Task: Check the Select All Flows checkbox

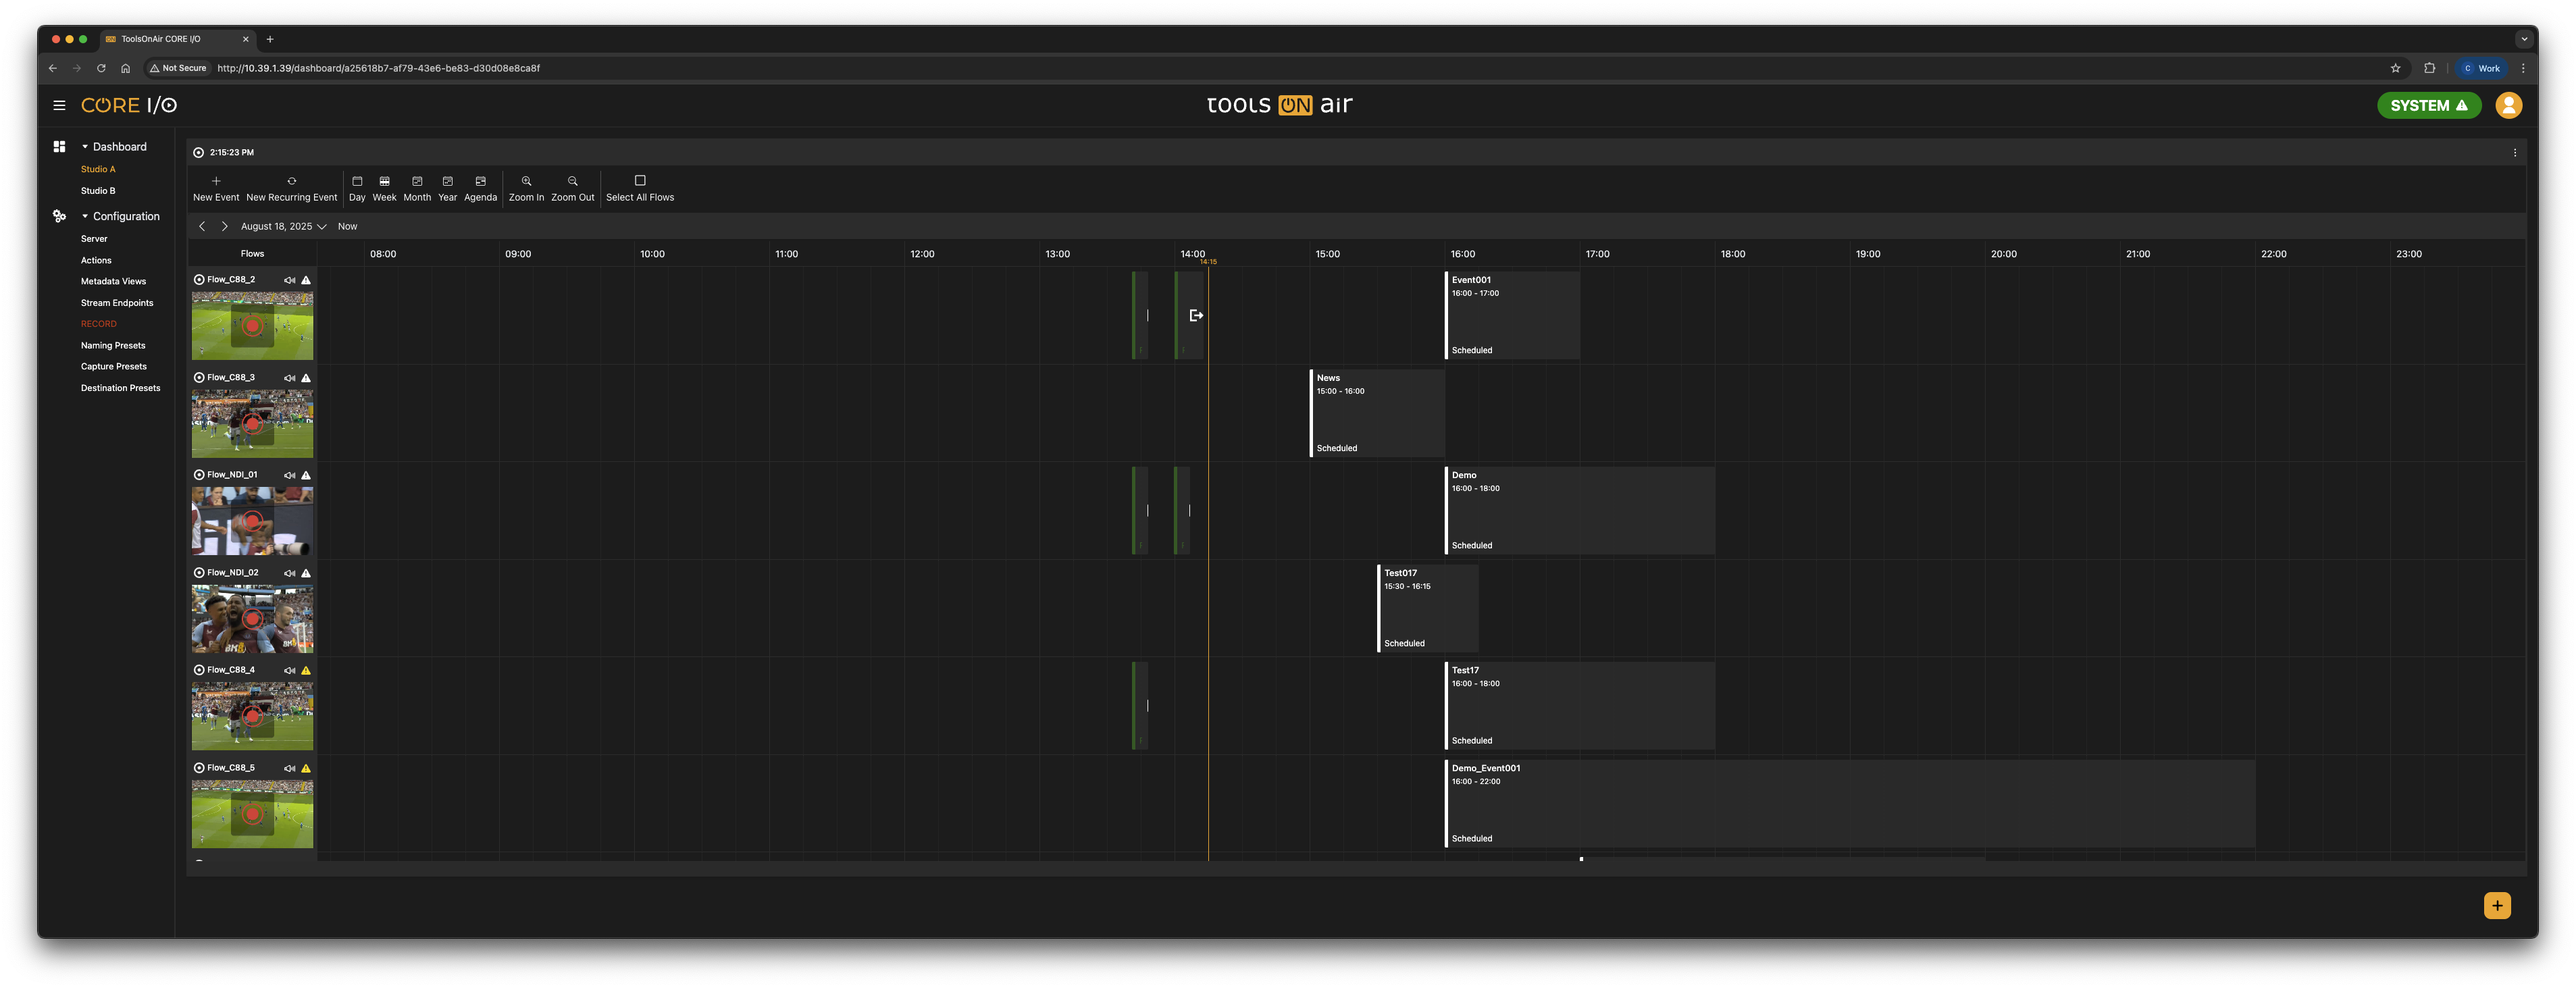Action: click(x=640, y=181)
